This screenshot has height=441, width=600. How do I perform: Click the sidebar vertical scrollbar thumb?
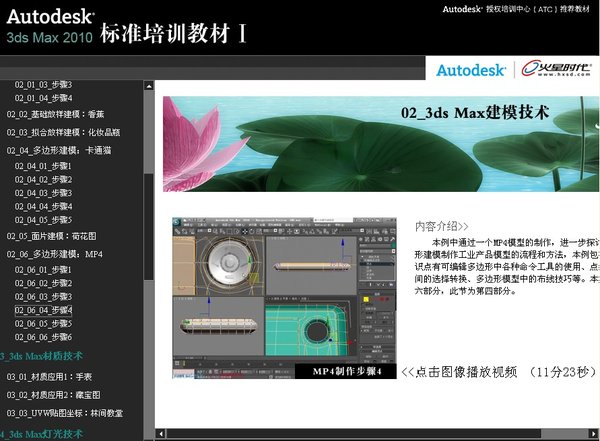tap(148, 227)
